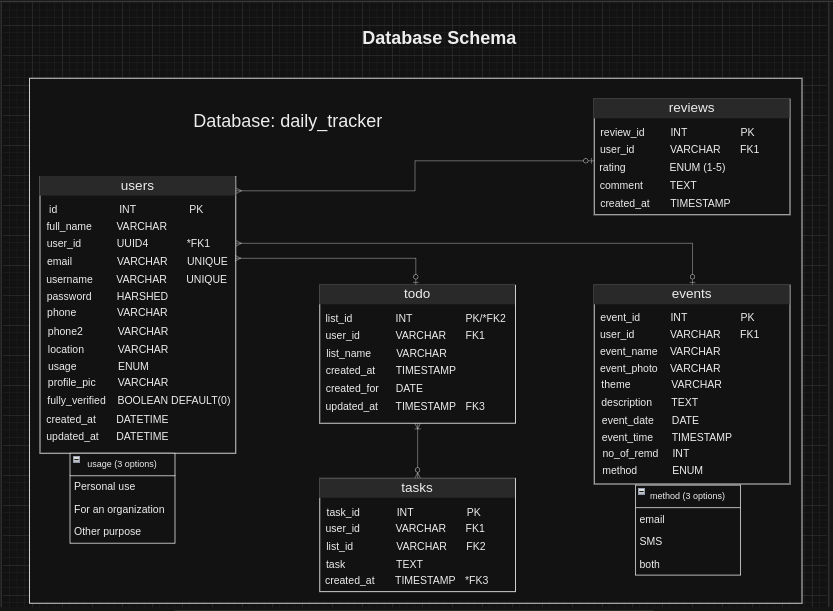Click the event_date field
833x611 pixels.
pos(627,420)
